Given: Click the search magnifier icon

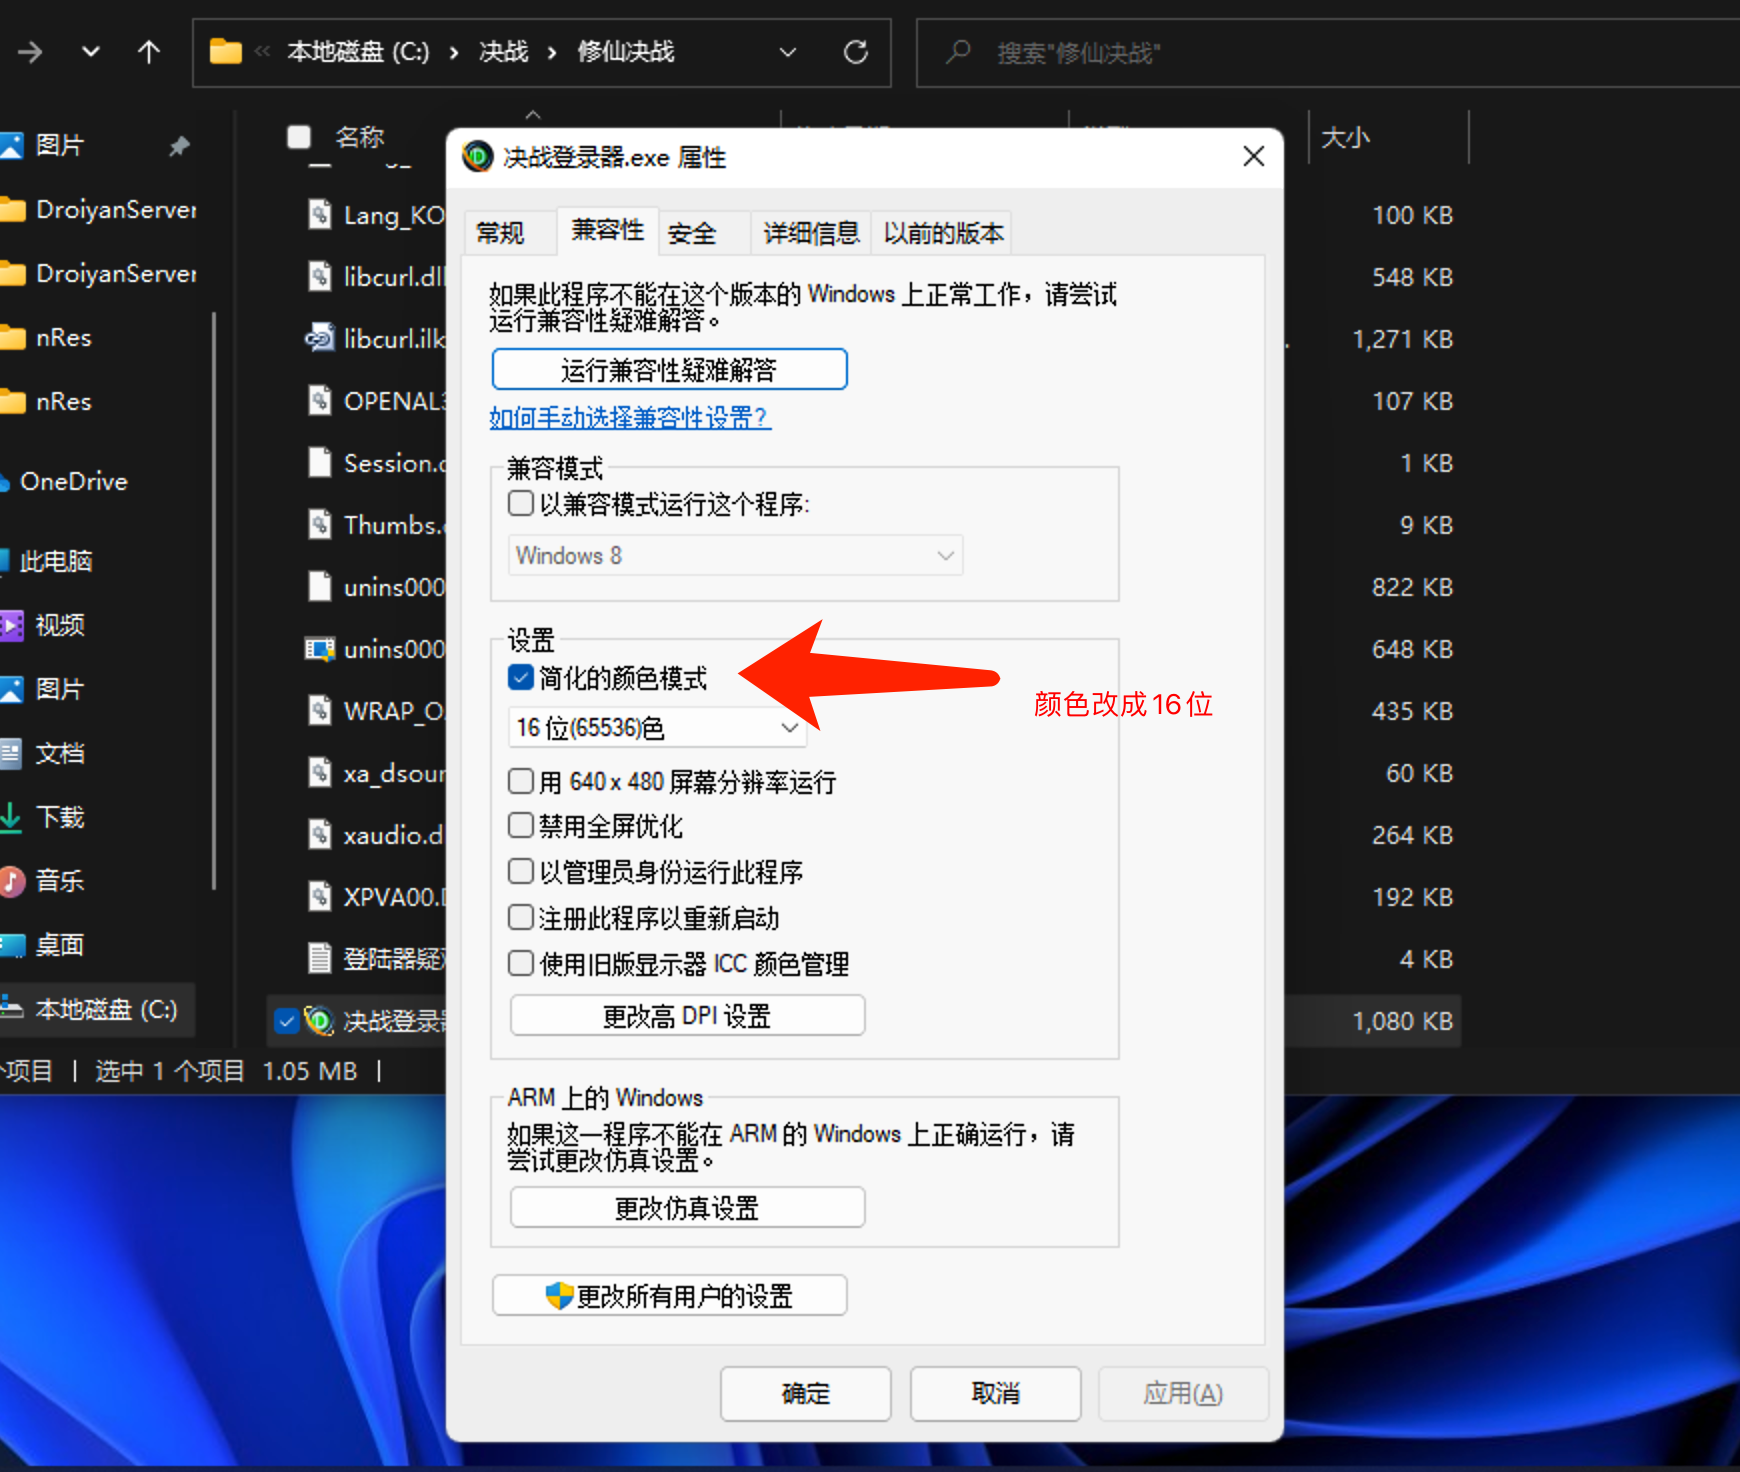Looking at the screenshot, I should (958, 52).
